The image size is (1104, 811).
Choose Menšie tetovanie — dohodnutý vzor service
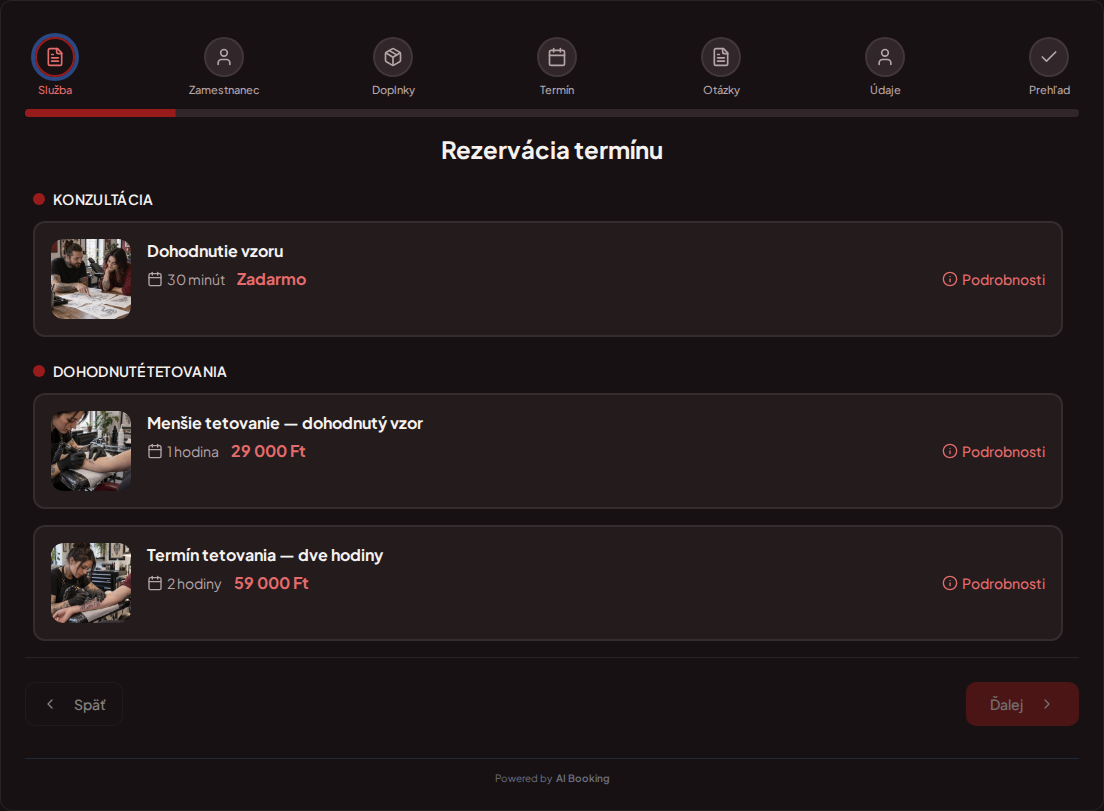pyautogui.click(x=548, y=451)
